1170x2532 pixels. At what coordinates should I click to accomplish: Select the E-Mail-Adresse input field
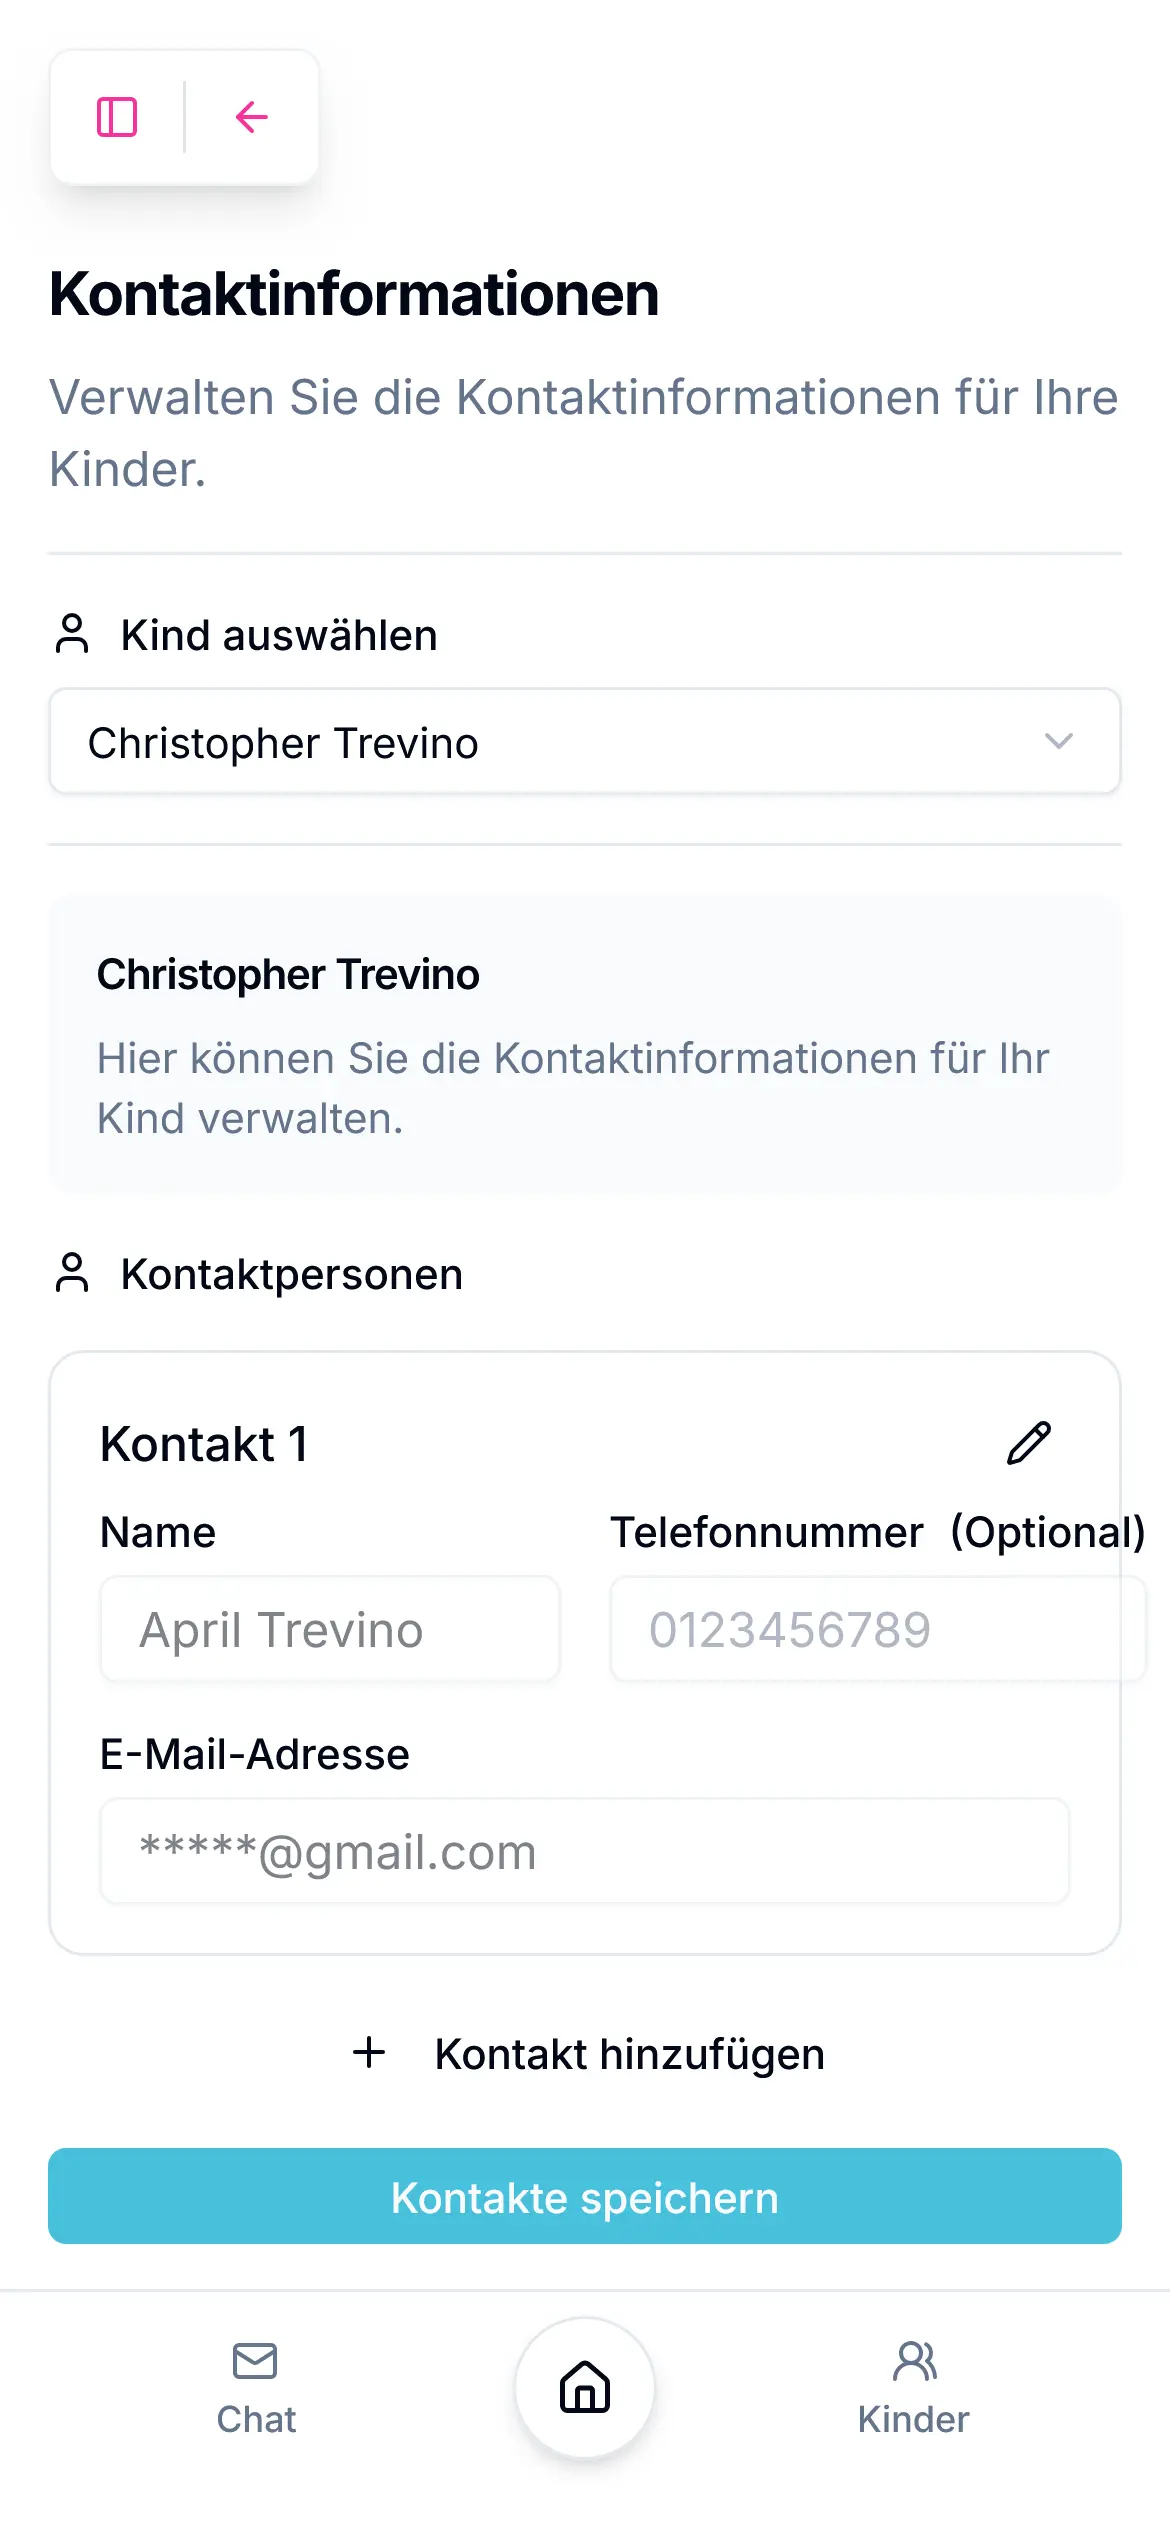[x=584, y=1852]
